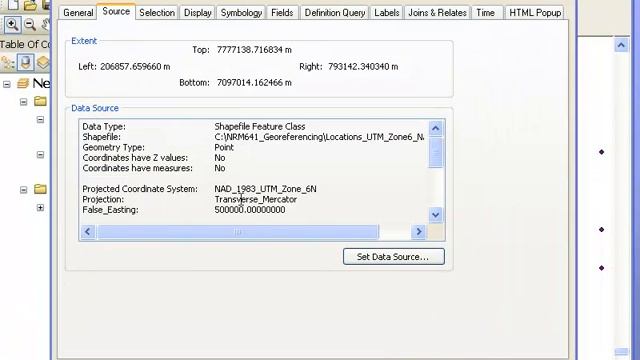Select the Shapefile Feature Class data type text

(260, 127)
